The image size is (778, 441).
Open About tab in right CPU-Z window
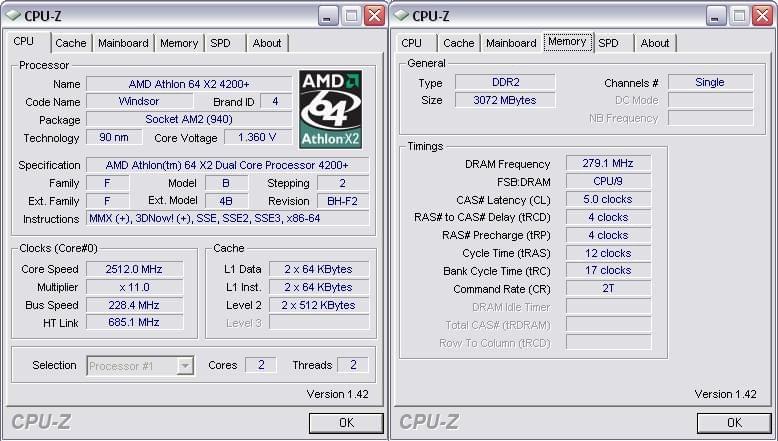coord(655,43)
